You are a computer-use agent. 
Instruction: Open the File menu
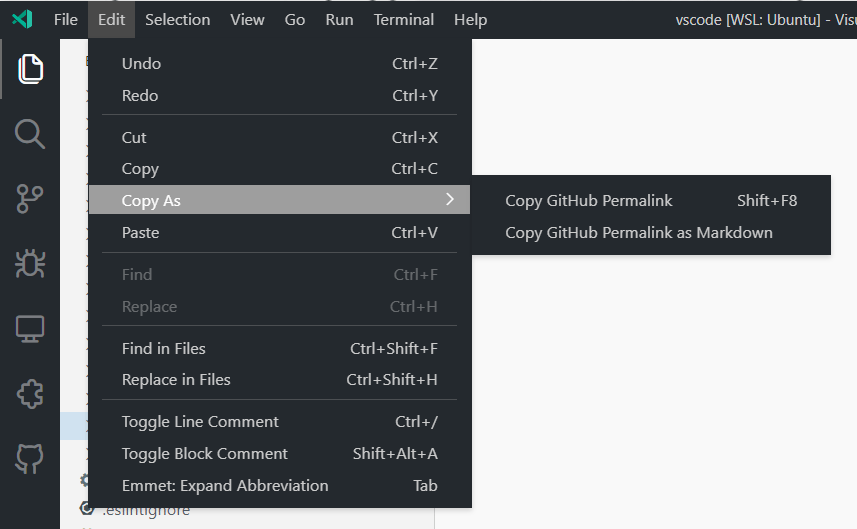[66, 19]
